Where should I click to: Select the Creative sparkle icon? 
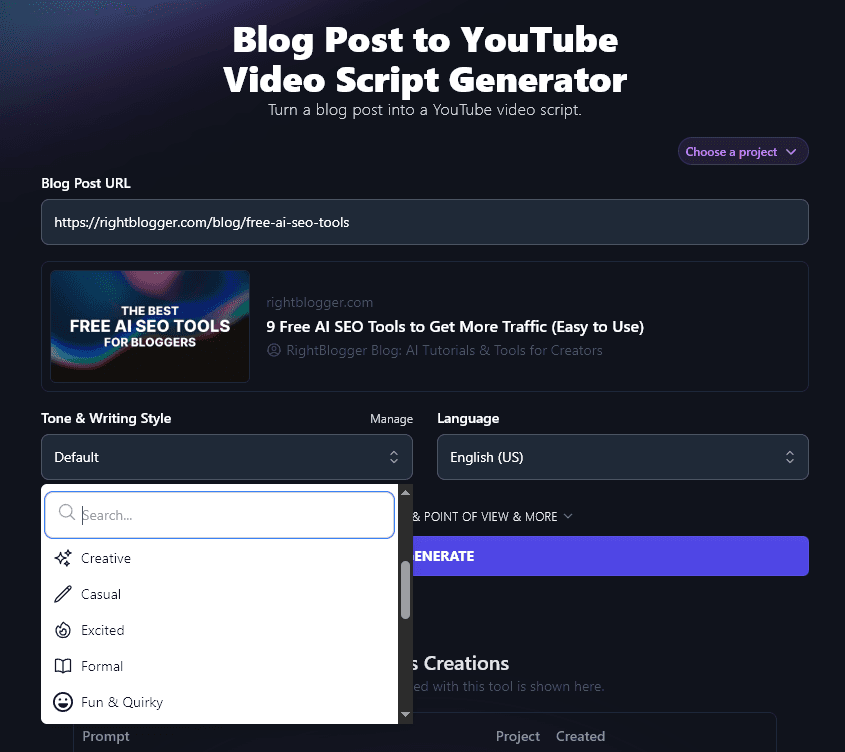[x=64, y=558]
